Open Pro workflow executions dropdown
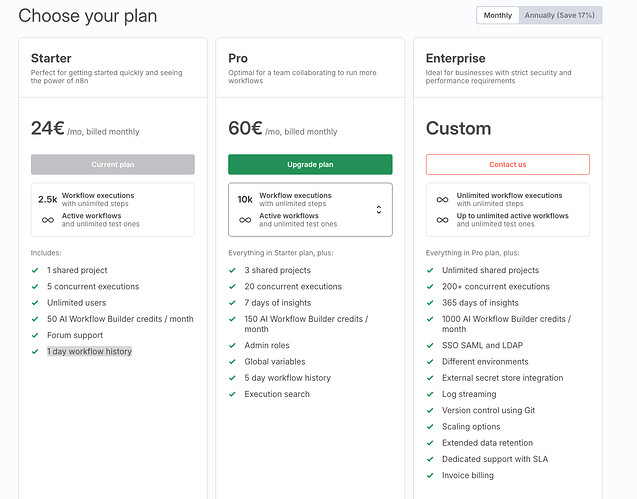 tap(310, 209)
